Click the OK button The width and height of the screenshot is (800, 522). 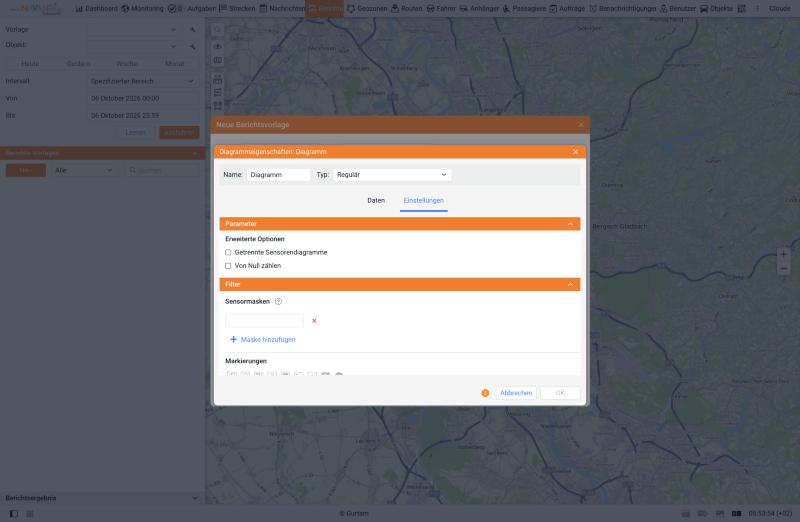560,393
